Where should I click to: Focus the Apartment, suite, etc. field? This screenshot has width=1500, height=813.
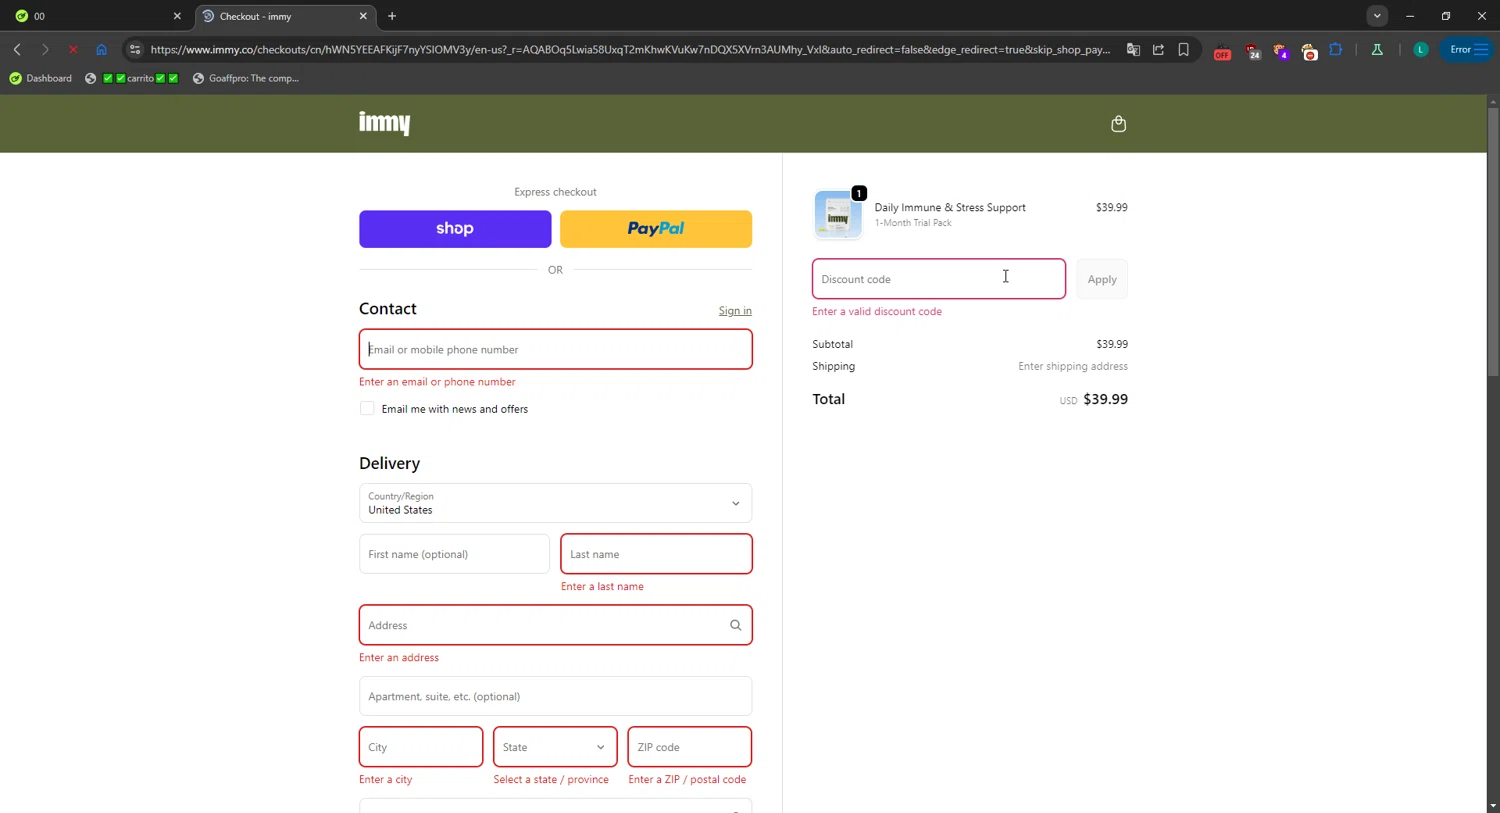click(555, 696)
